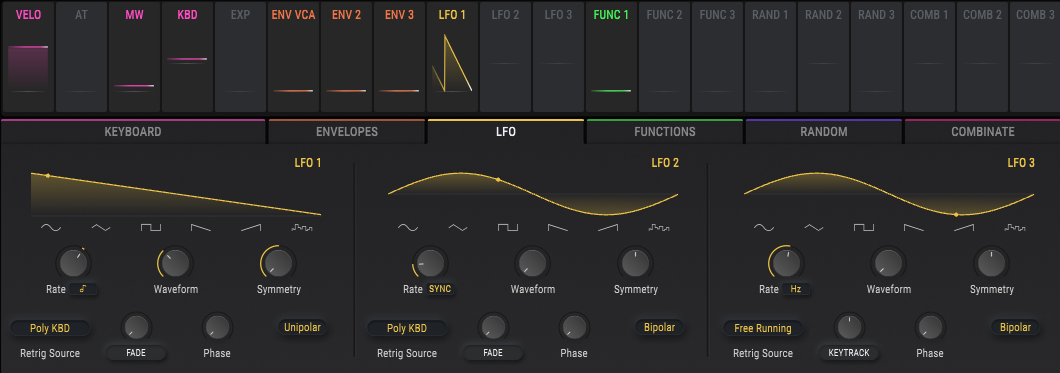1060x373 pixels.
Task: Choose falling sawtooth icon in LFO 2
Action: [x=558, y=228]
